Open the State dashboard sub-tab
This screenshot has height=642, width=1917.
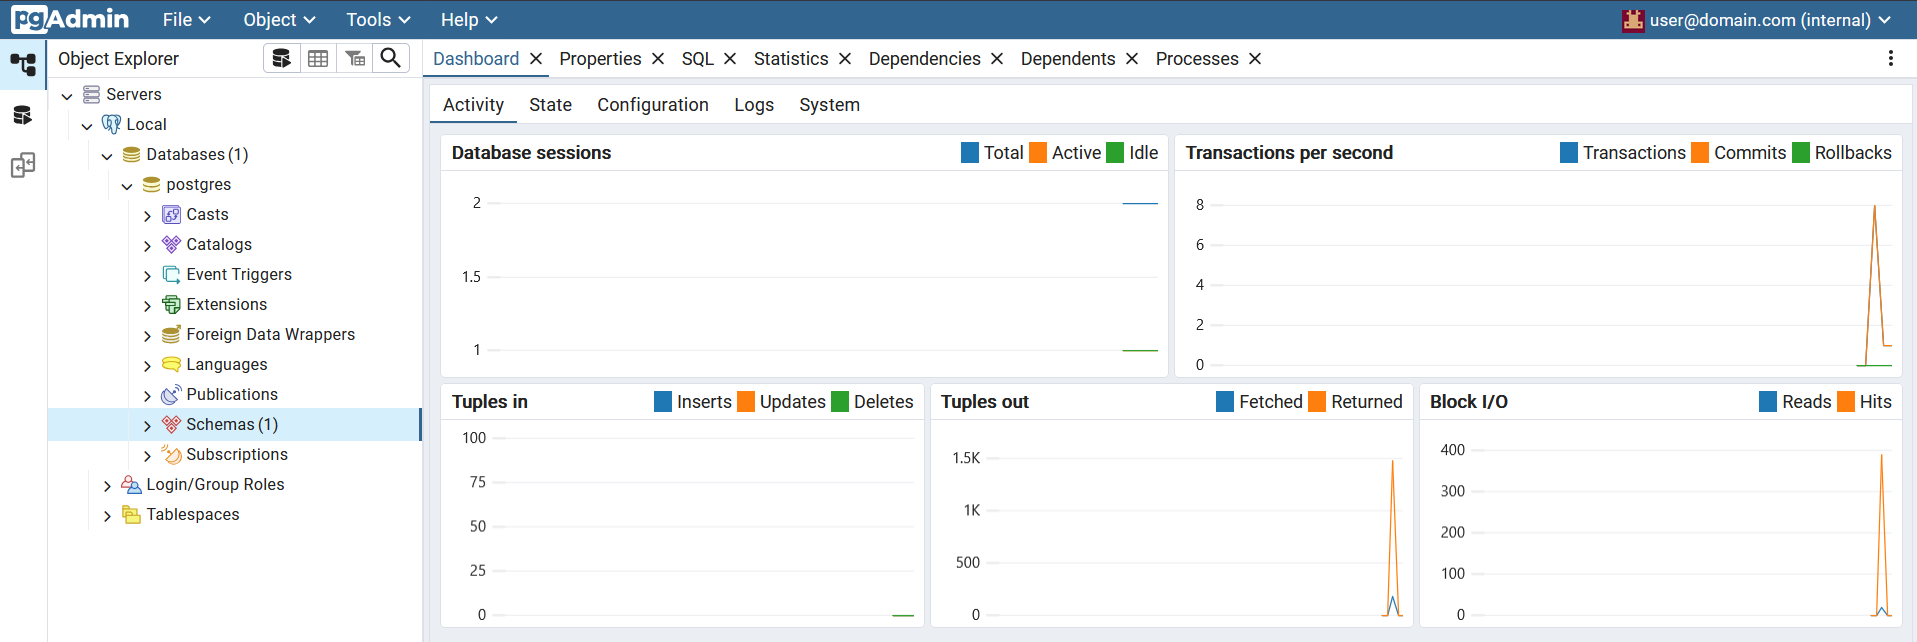click(551, 105)
